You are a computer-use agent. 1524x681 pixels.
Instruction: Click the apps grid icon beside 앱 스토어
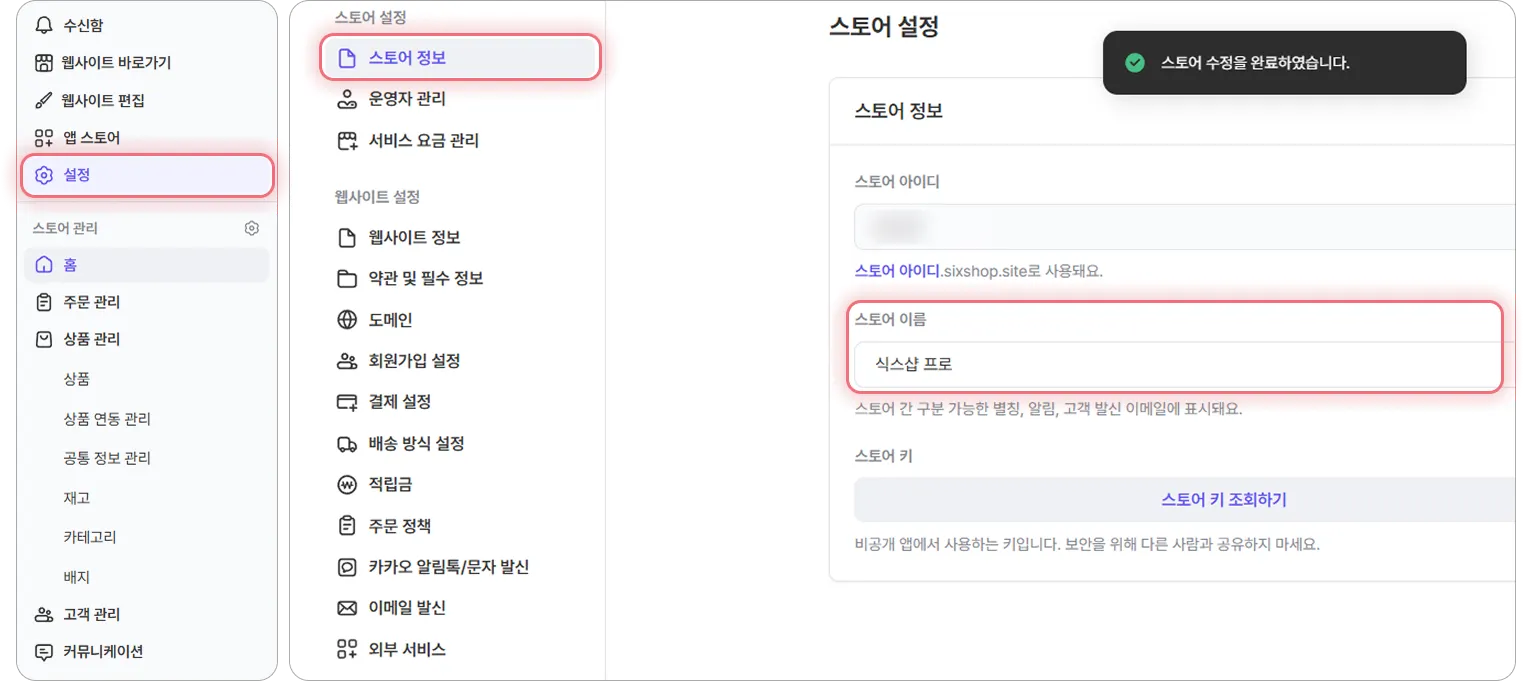tap(43, 138)
